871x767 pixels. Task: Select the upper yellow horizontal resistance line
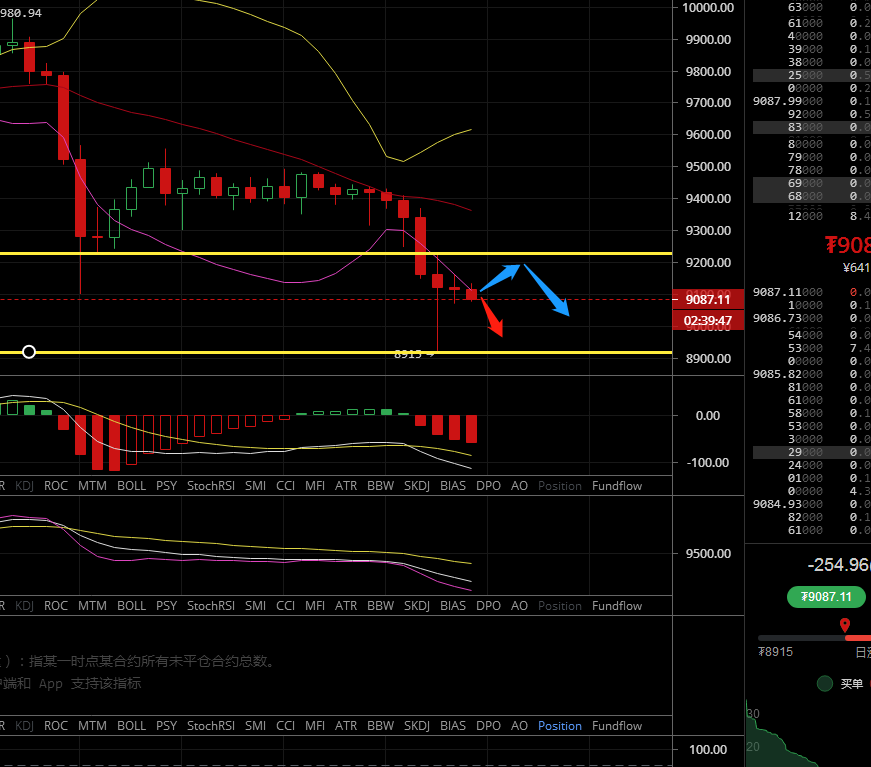tap(300, 254)
